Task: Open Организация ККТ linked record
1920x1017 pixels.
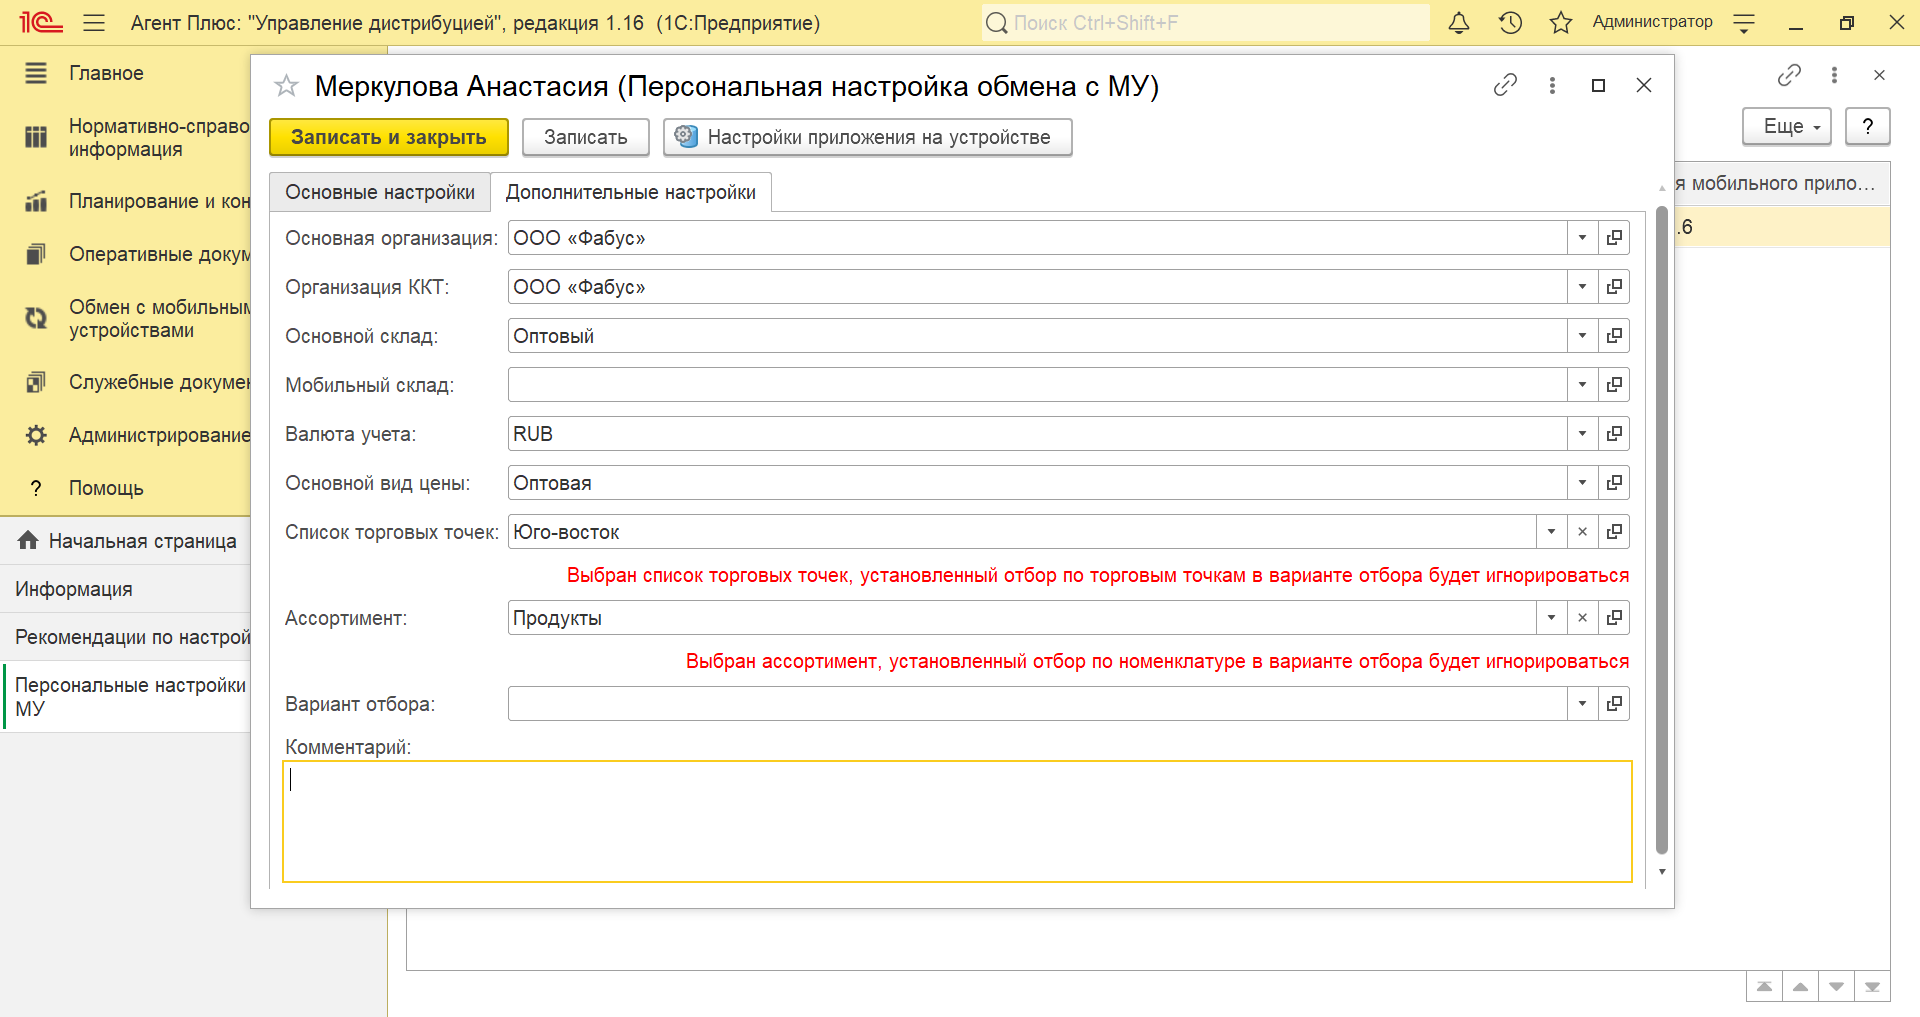Action: point(1614,287)
